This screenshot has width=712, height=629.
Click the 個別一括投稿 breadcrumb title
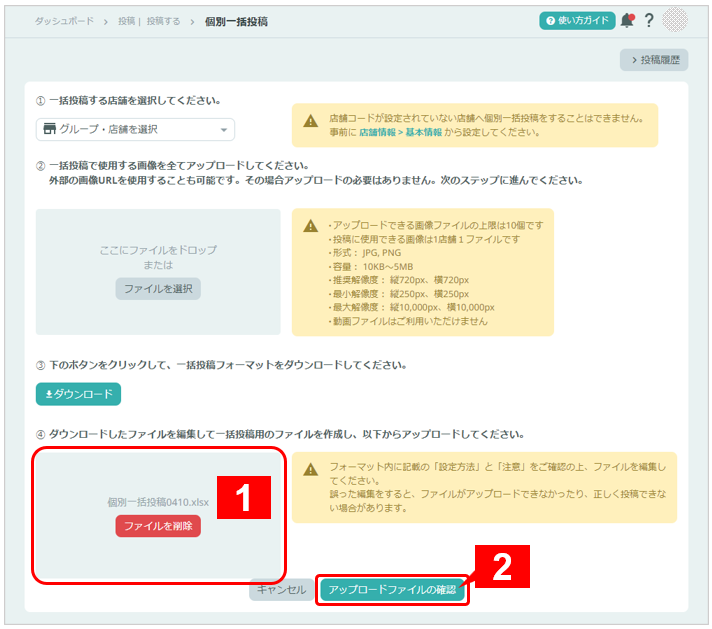236,21
